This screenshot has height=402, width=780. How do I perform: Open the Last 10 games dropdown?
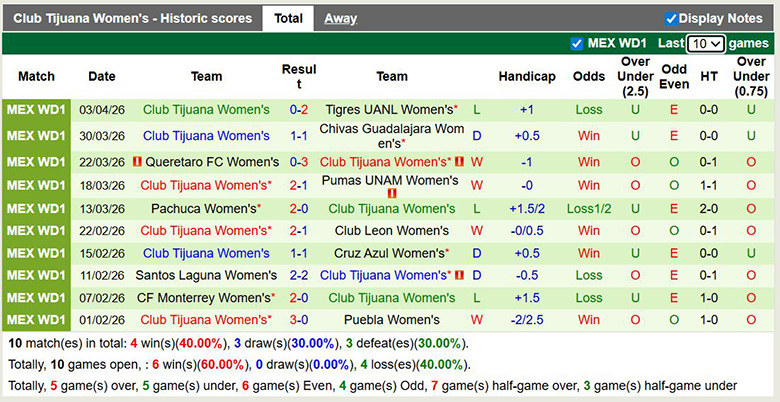tap(705, 44)
